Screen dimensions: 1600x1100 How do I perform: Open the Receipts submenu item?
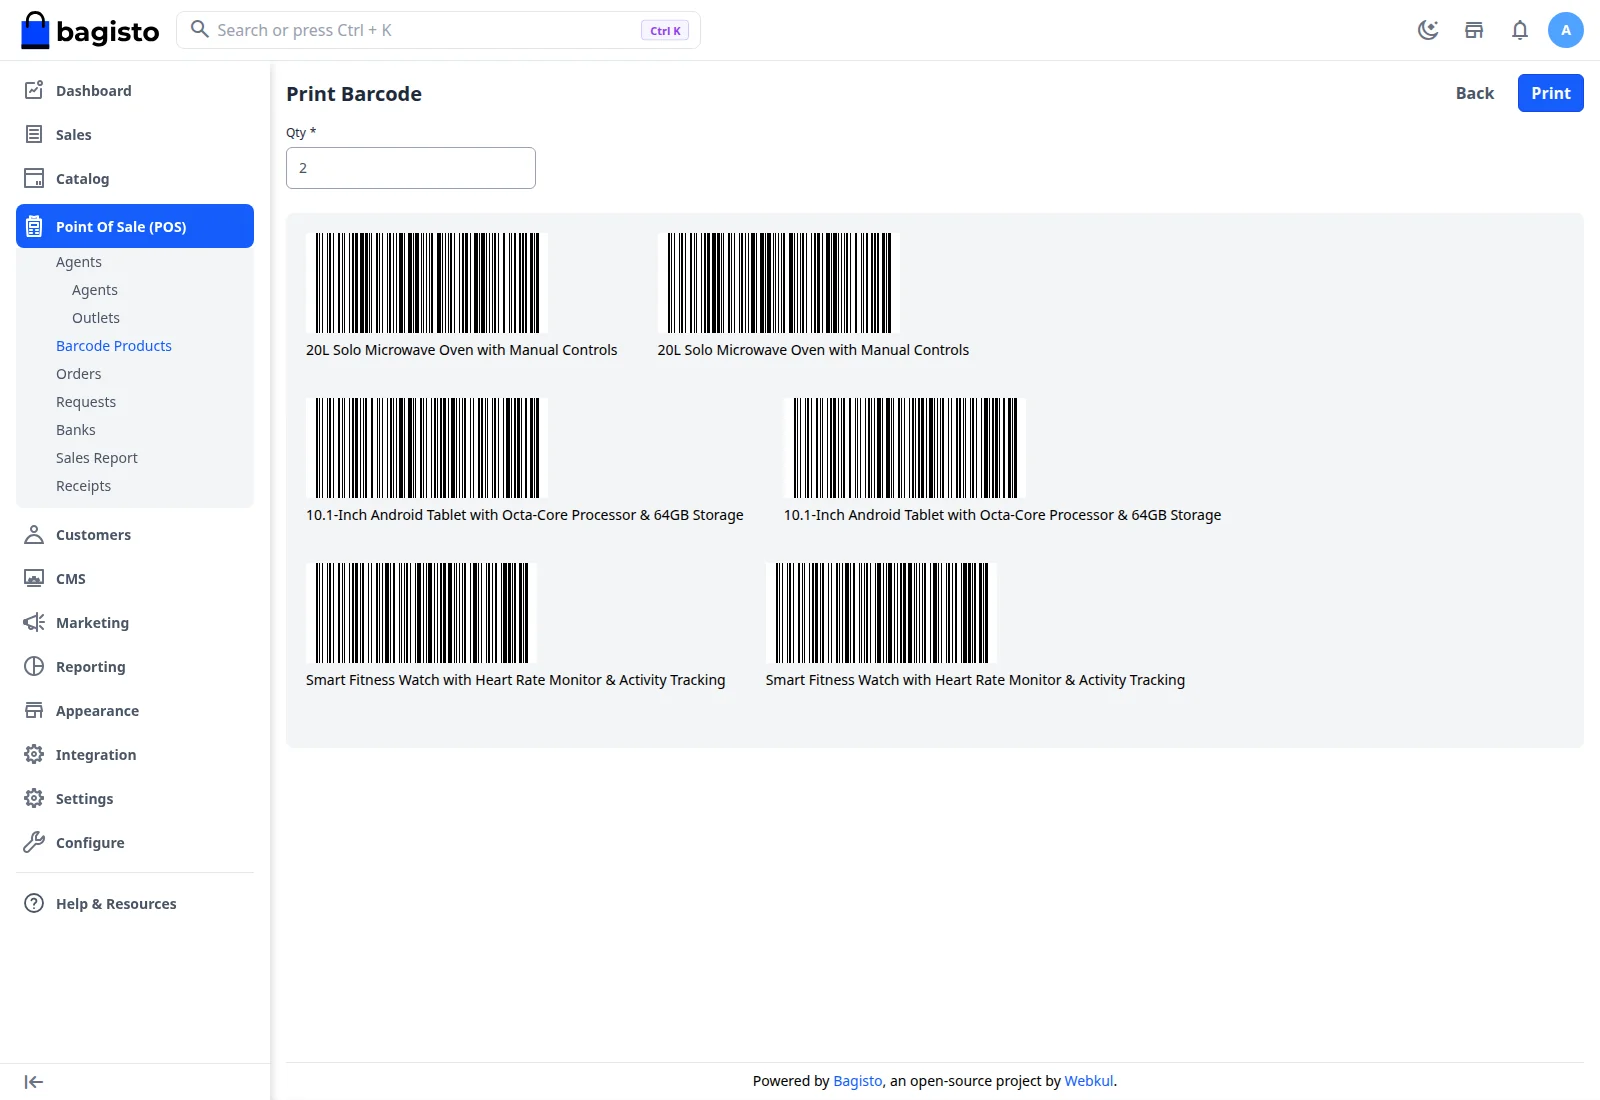tap(84, 486)
